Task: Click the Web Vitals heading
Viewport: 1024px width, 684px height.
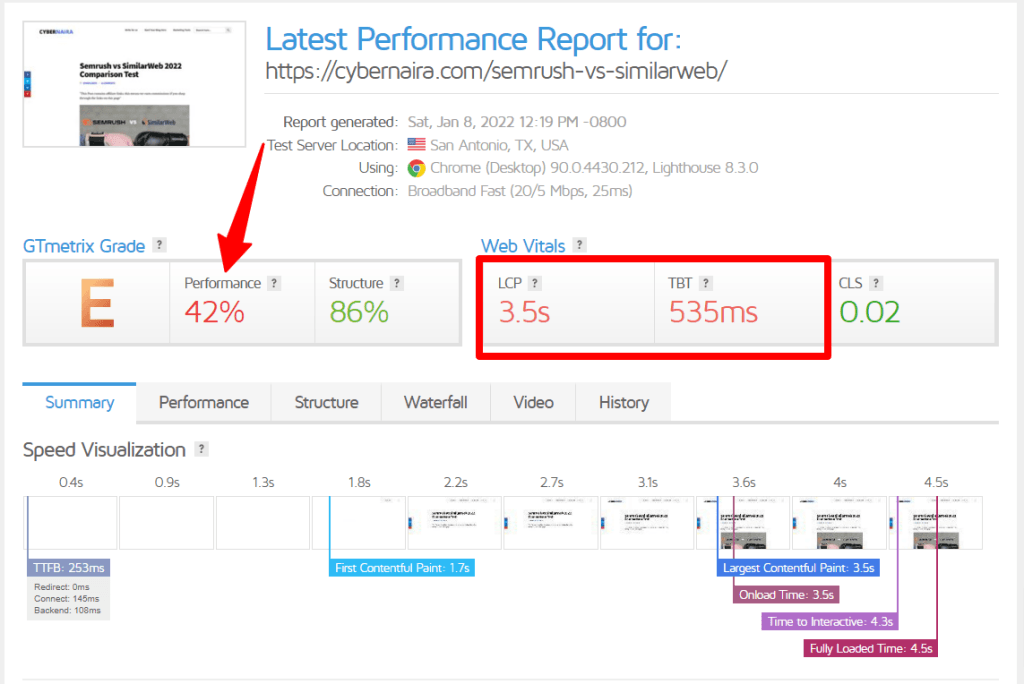Action: (x=523, y=246)
